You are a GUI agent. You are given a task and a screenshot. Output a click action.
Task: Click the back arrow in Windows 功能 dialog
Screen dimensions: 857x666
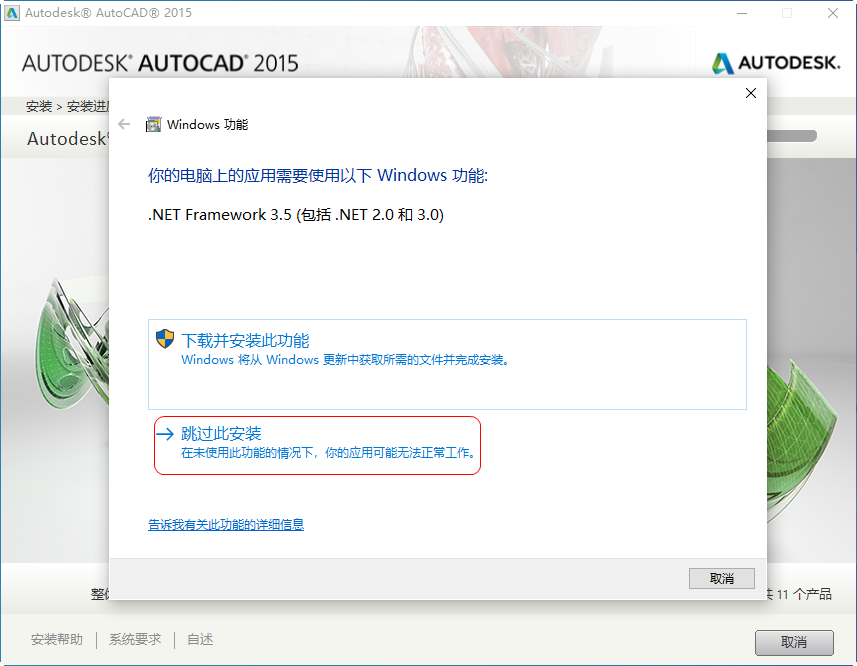pyautogui.click(x=124, y=125)
